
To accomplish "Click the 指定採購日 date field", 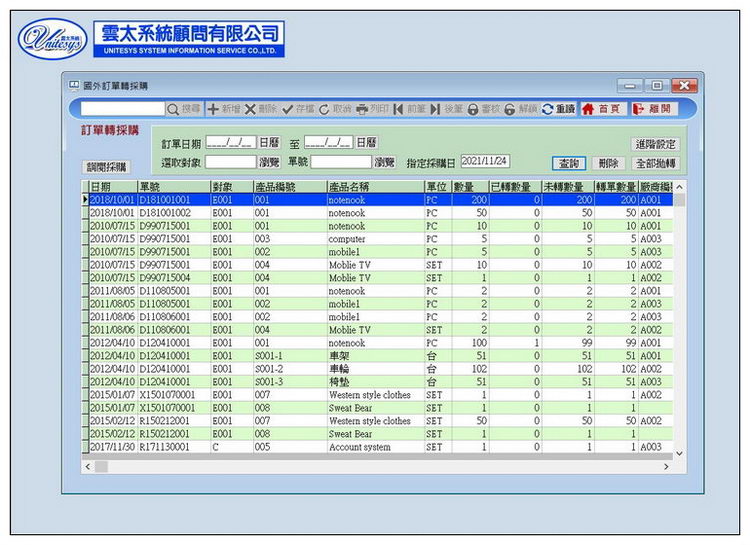I will coord(485,161).
